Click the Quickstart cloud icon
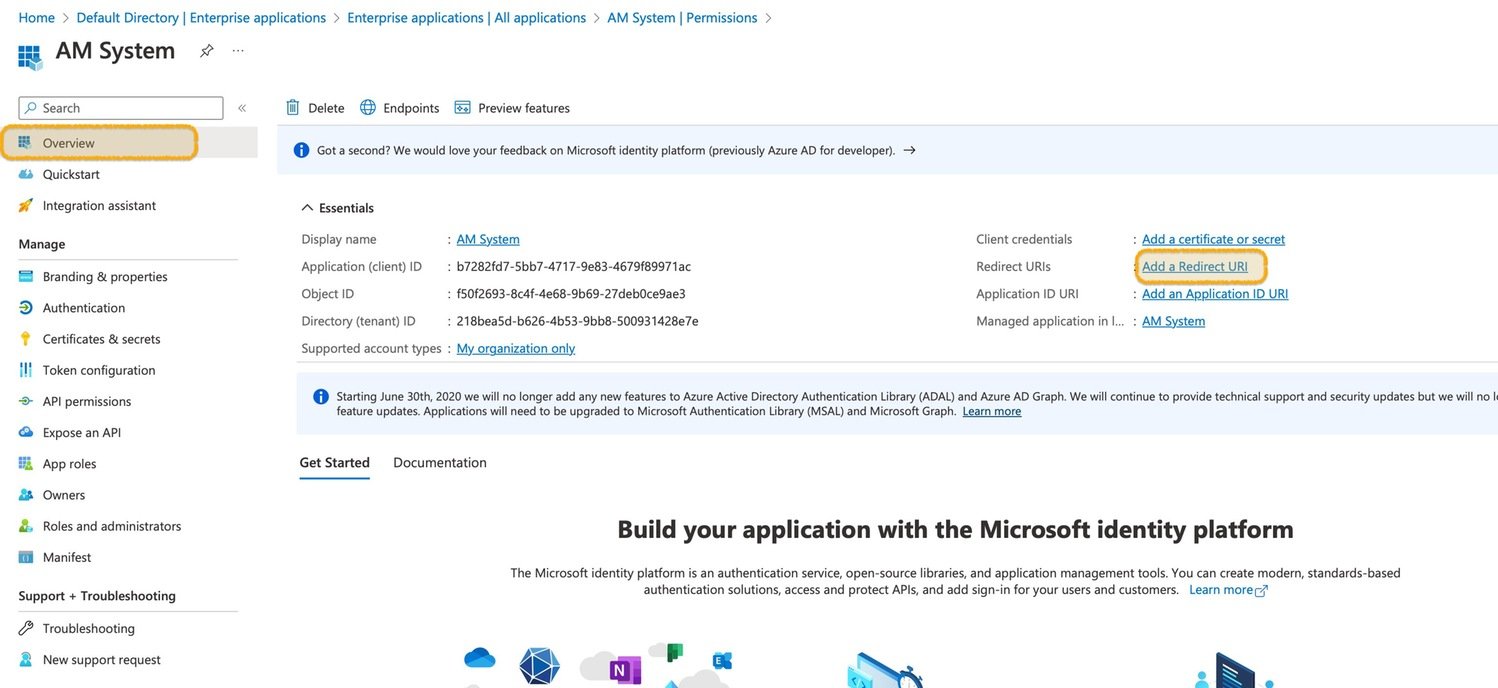 point(26,174)
